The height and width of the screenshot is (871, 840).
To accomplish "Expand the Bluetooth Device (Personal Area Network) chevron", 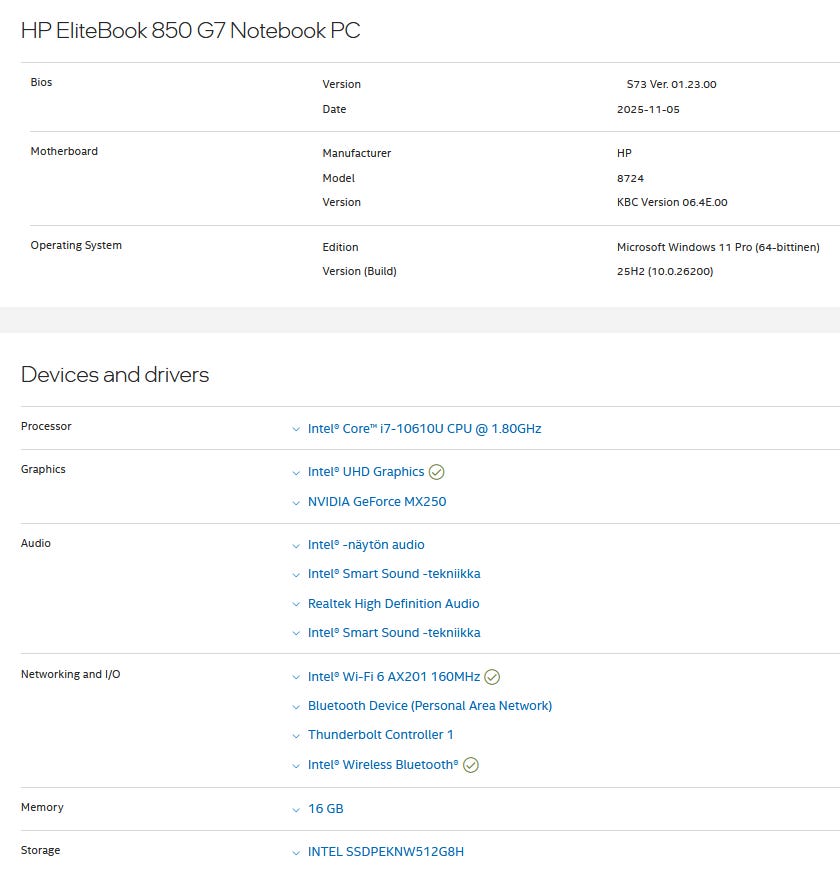I will 296,706.
